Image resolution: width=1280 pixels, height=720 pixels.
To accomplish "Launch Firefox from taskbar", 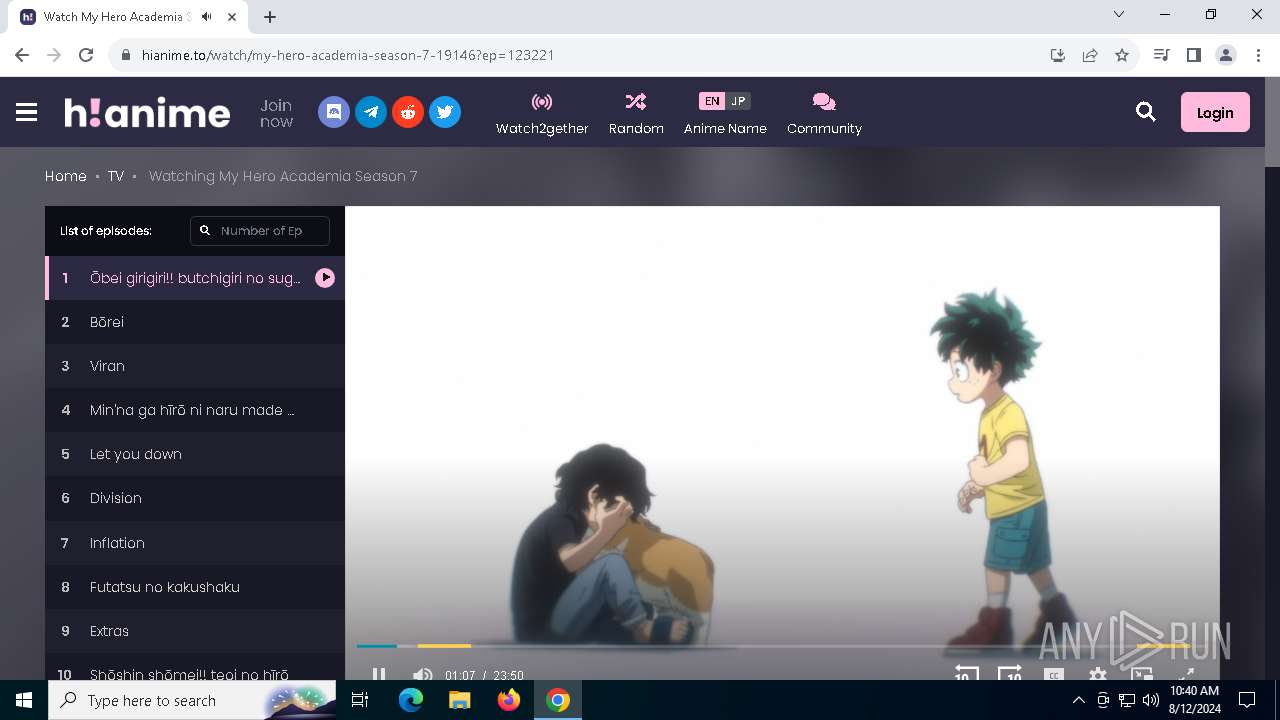I will [509, 700].
